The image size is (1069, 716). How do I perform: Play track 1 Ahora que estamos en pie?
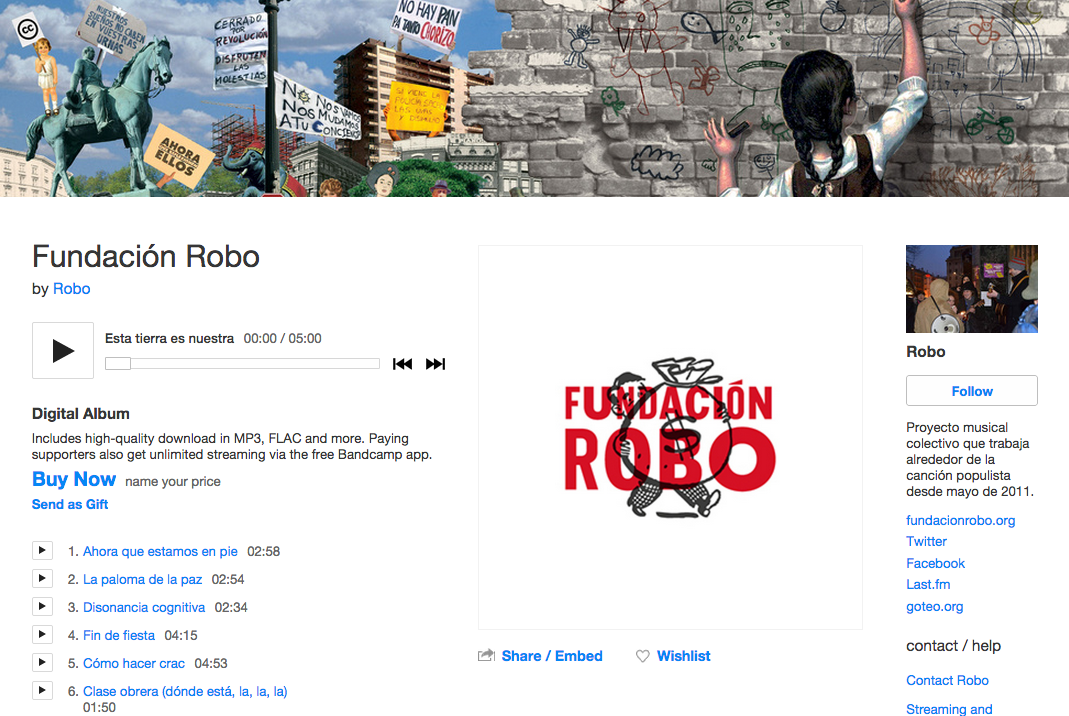pyautogui.click(x=42, y=550)
